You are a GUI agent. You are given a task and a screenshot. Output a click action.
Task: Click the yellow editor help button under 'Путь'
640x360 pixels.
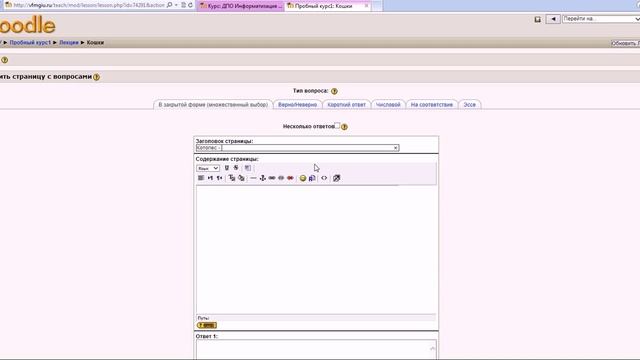(x=207, y=325)
